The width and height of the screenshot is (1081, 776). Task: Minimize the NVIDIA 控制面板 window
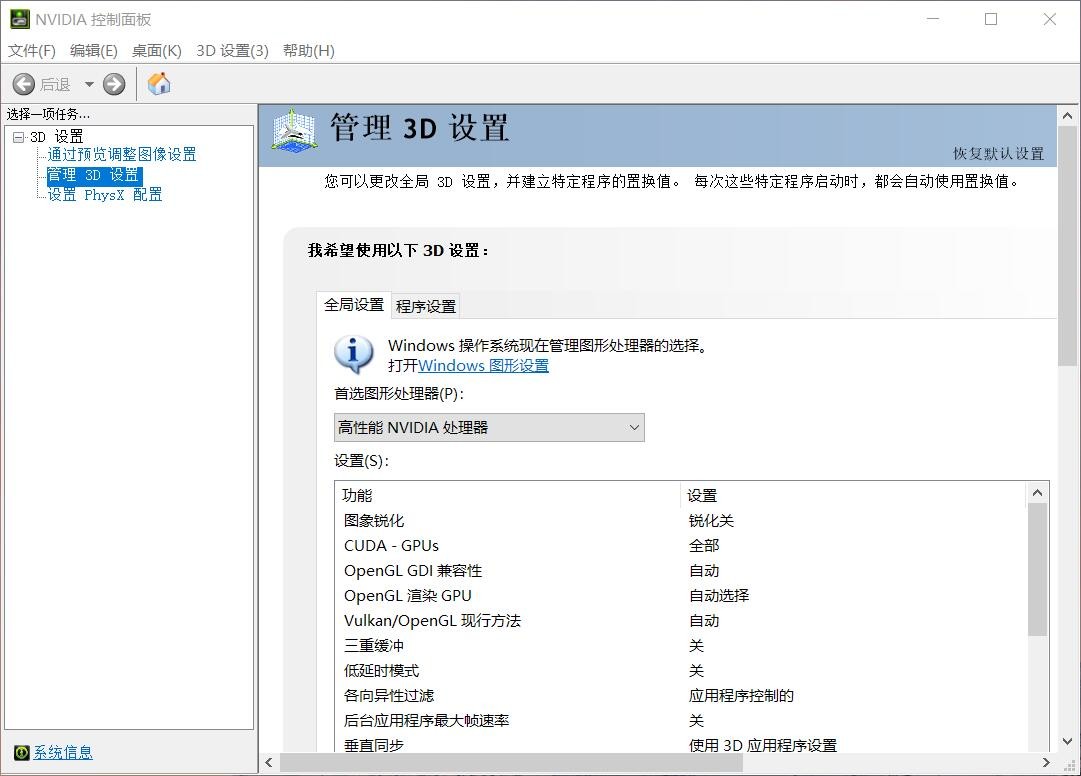(933, 19)
